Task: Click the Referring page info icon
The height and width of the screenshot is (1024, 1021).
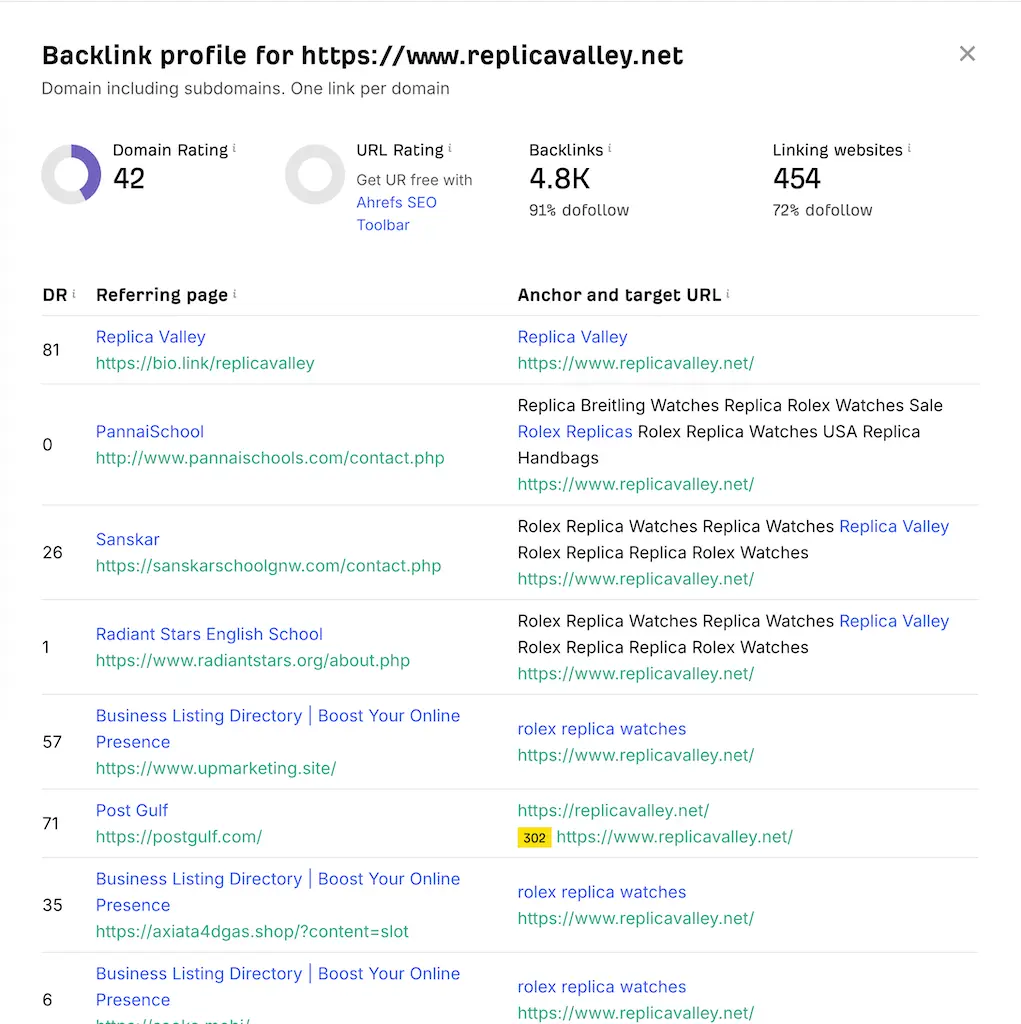Action: point(235,294)
